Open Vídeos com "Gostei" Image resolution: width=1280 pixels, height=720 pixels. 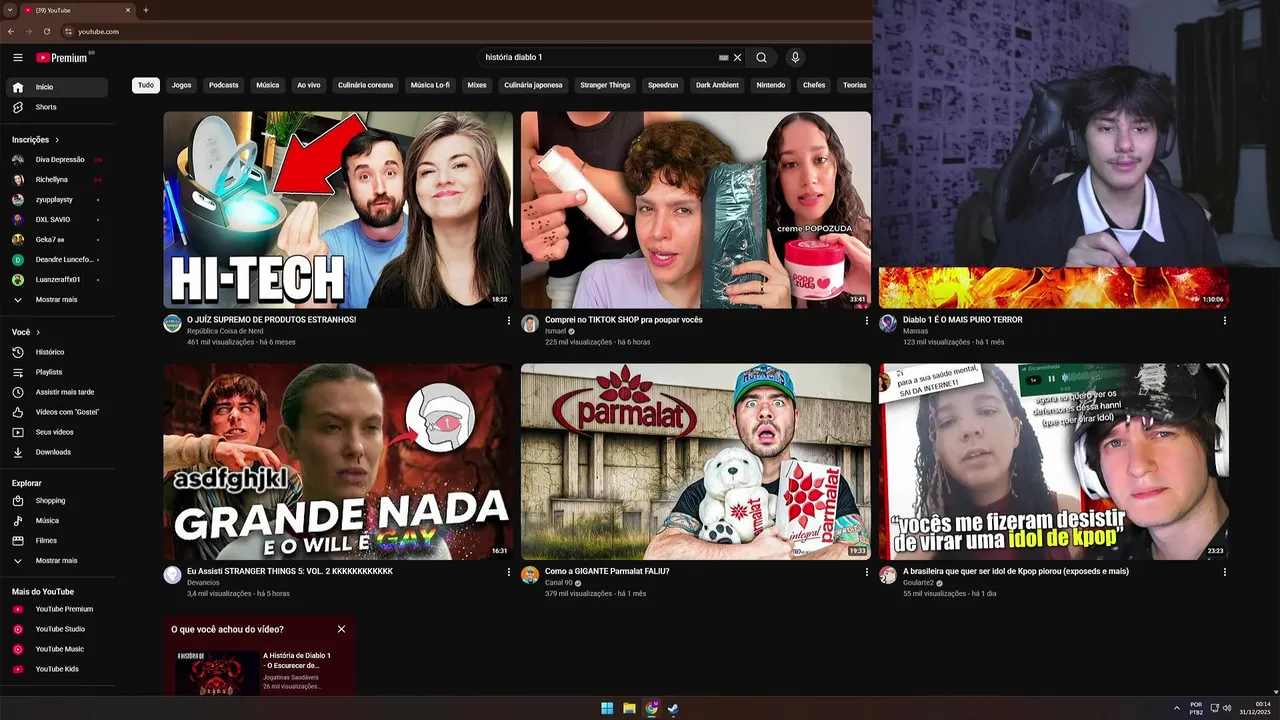[56, 412]
